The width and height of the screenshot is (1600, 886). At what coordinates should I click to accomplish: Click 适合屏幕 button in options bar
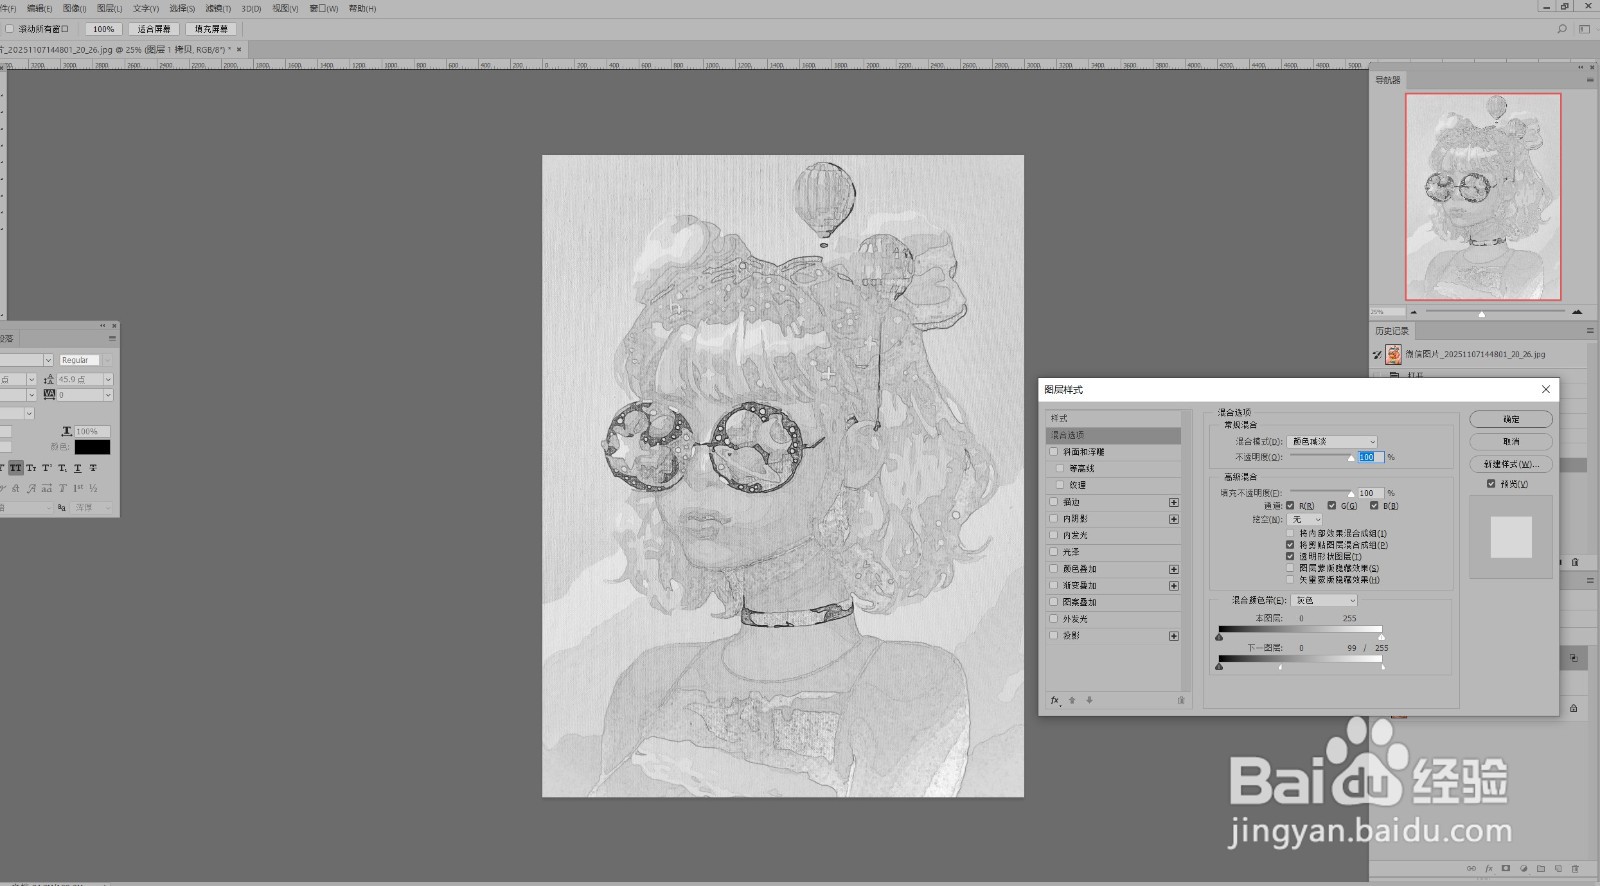pyautogui.click(x=154, y=29)
